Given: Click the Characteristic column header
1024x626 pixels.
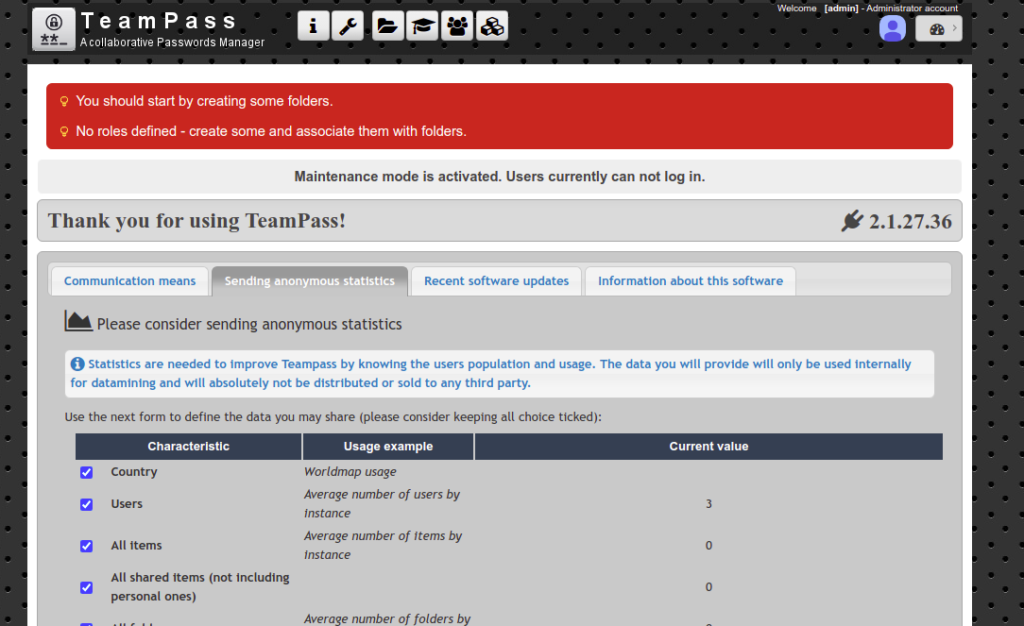Looking at the screenshot, I should pyautogui.click(x=188, y=446).
